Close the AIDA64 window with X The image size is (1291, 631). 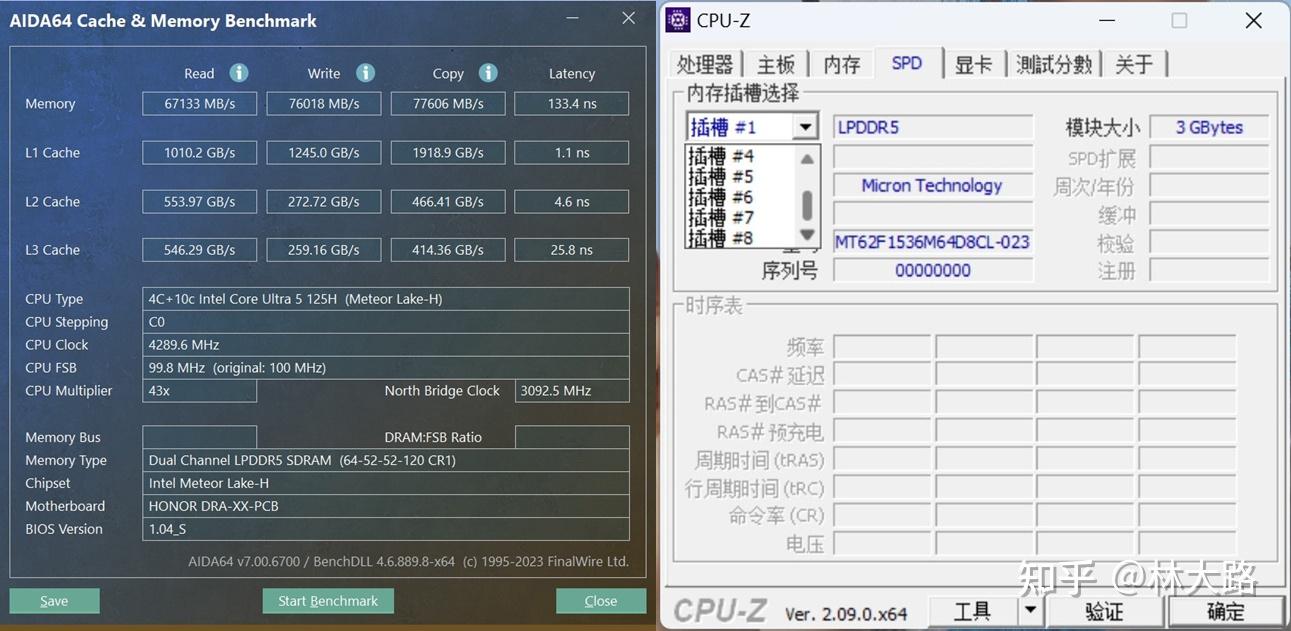click(x=628, y=18)
